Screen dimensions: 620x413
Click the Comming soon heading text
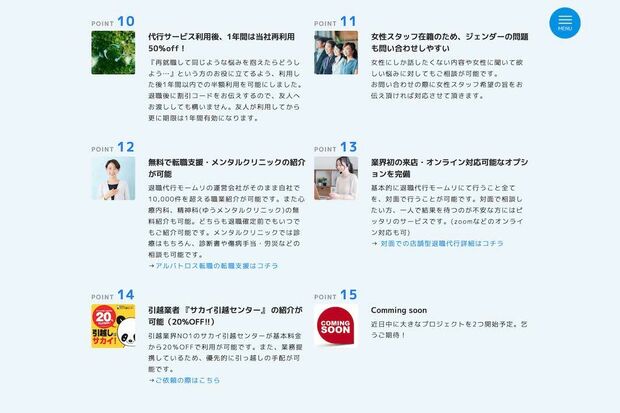399,311
